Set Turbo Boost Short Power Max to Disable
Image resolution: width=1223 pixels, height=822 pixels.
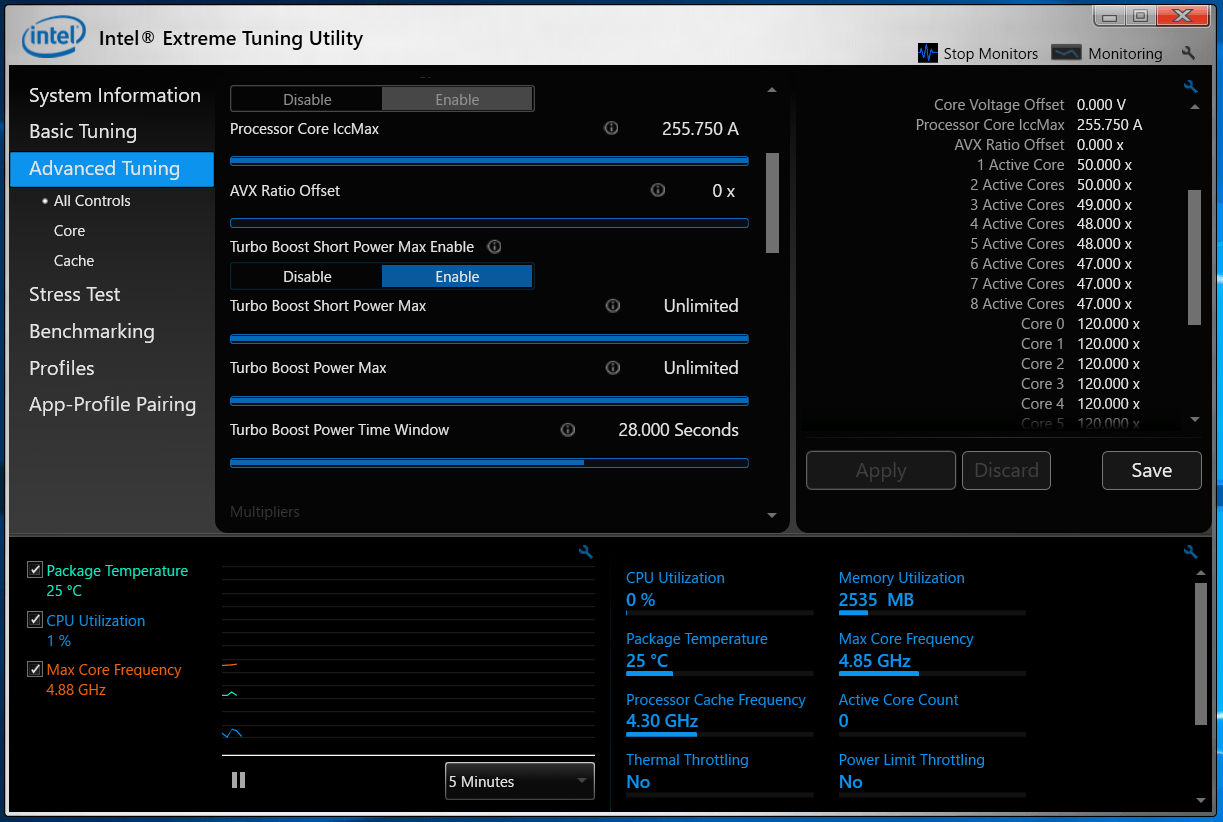[x=307, y=276]
